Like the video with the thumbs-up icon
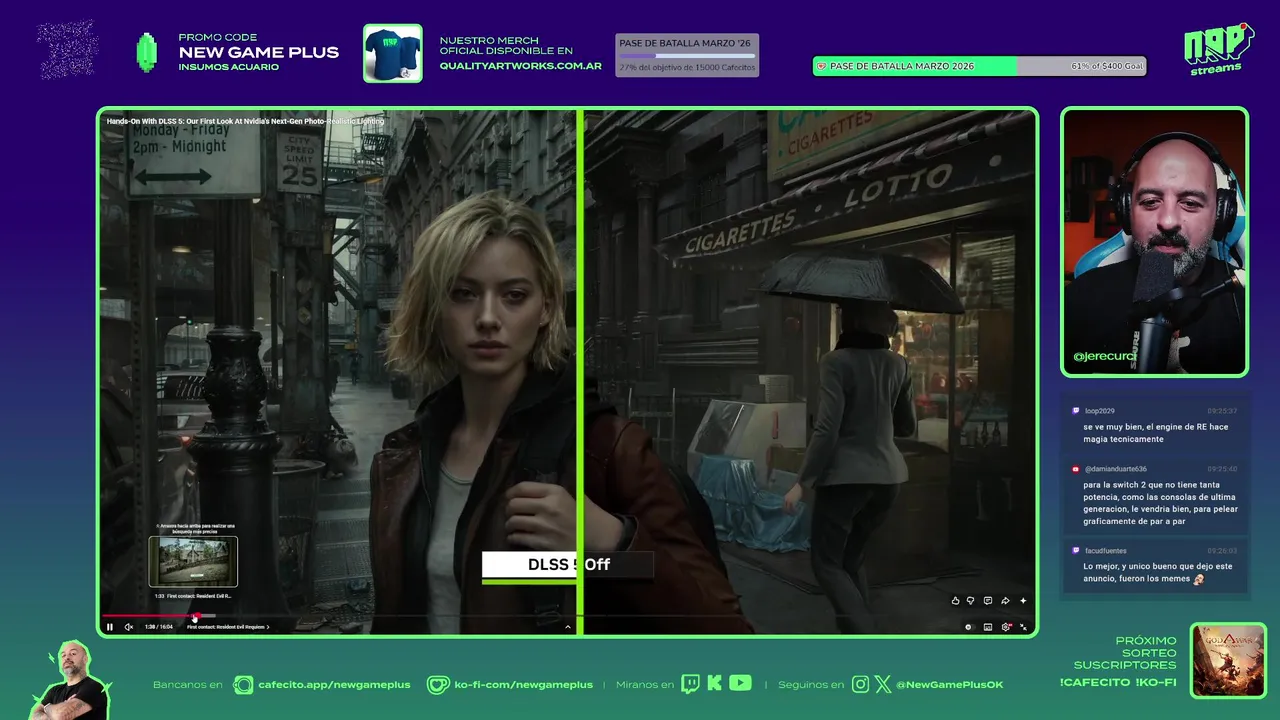The width and height of the screenshot is (1280, 720). pyautogui.click(x=955, y=601)
